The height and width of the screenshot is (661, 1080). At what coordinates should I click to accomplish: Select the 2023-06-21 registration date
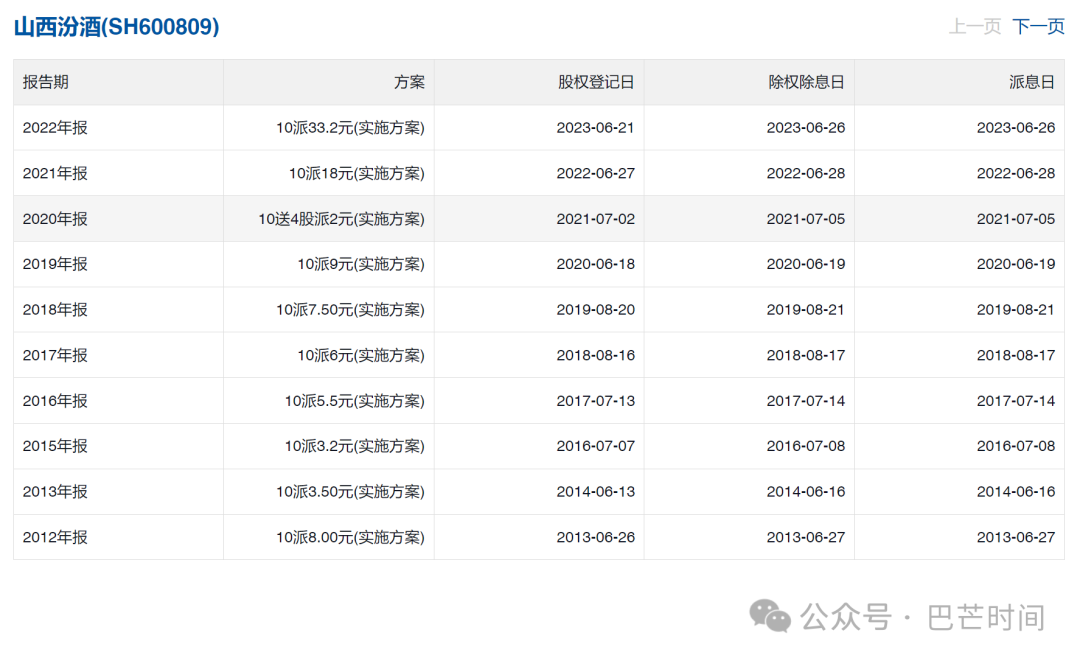(x=596, y=128)
